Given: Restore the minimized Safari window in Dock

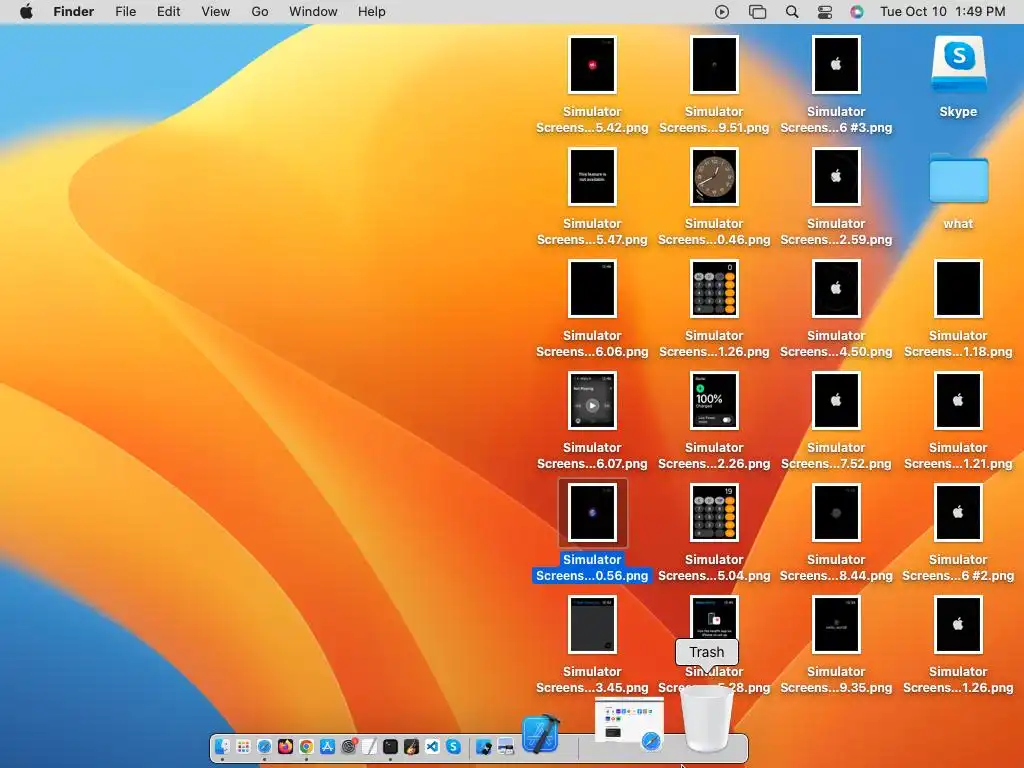Looking at the screenshot, I should click(630, 724).
